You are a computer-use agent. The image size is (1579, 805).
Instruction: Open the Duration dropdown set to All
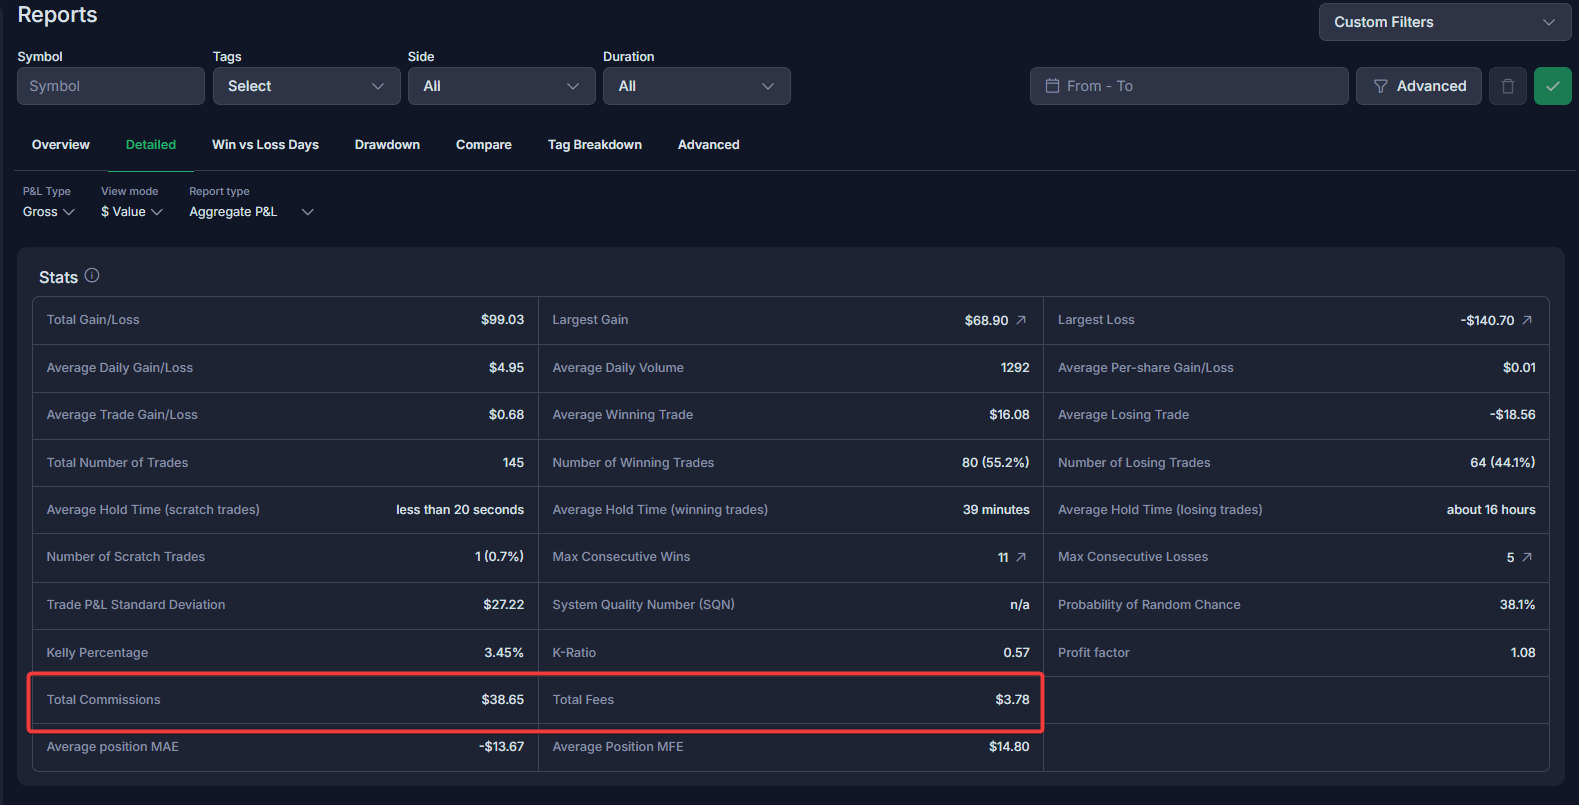[697, 86]
